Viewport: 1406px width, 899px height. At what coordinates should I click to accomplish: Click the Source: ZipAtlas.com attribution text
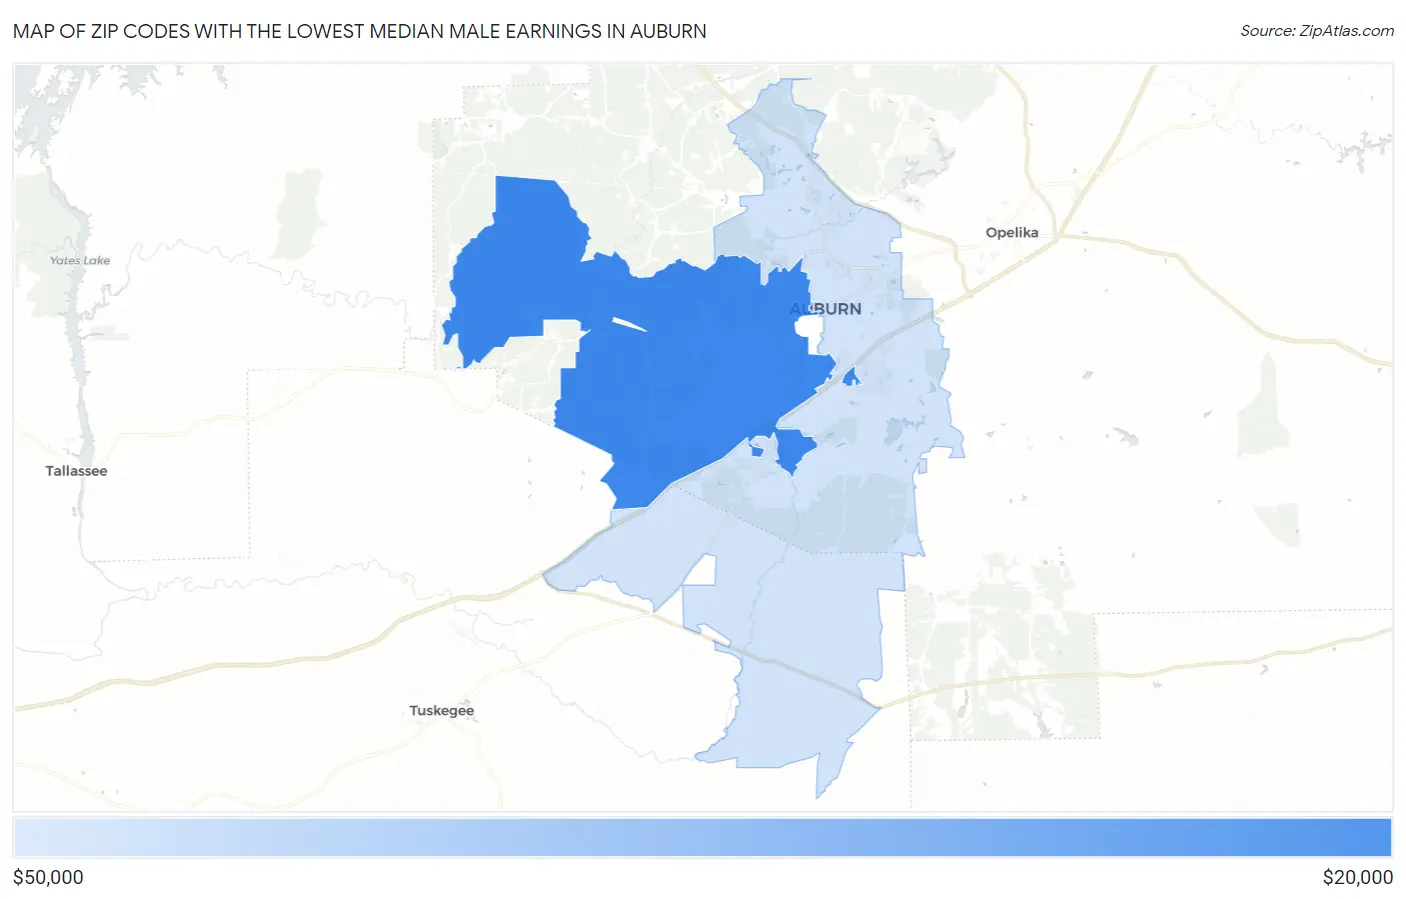[x=1317, y=31]
